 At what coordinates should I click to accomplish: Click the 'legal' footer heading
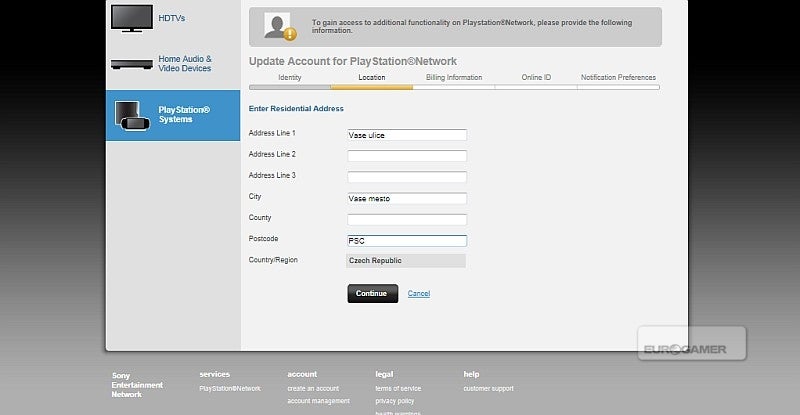[x=384, y=374]
